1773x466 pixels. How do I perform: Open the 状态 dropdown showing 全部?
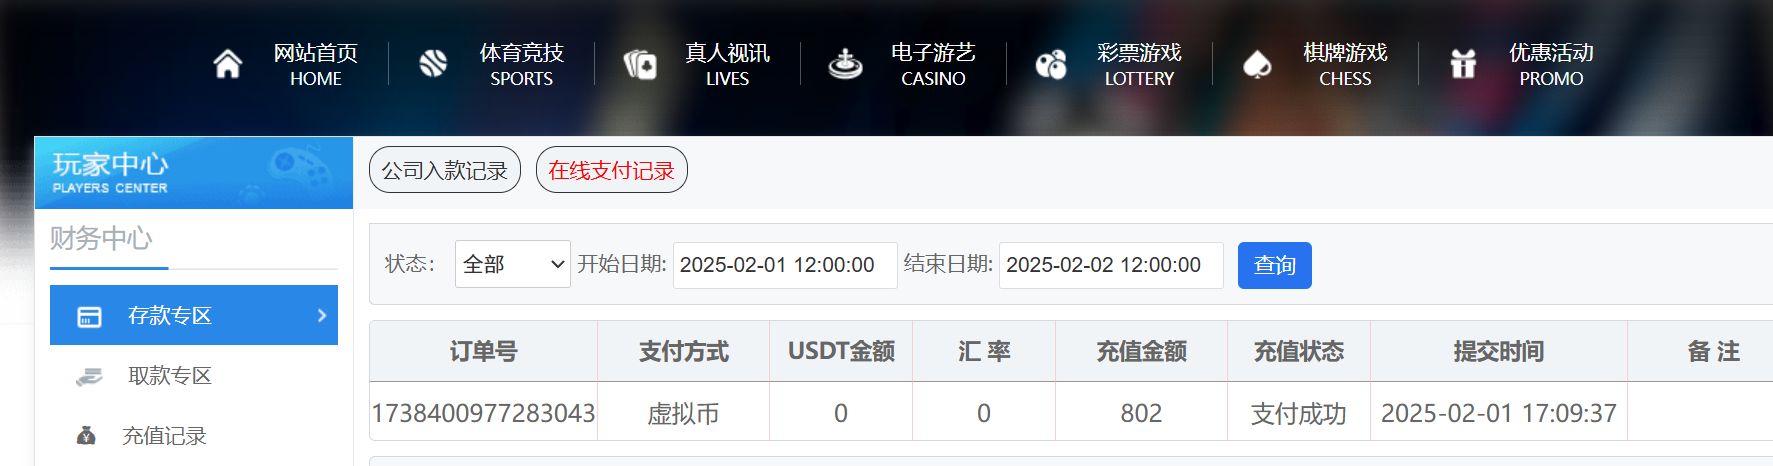pos(512,264)
